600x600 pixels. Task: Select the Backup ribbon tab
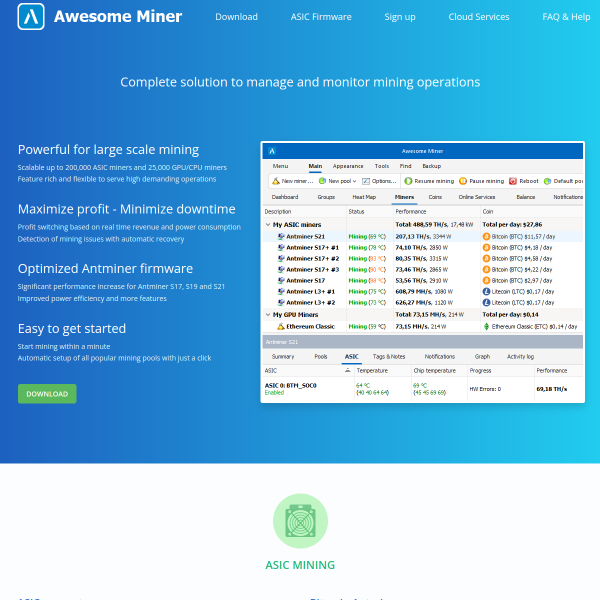pos(432,166)
